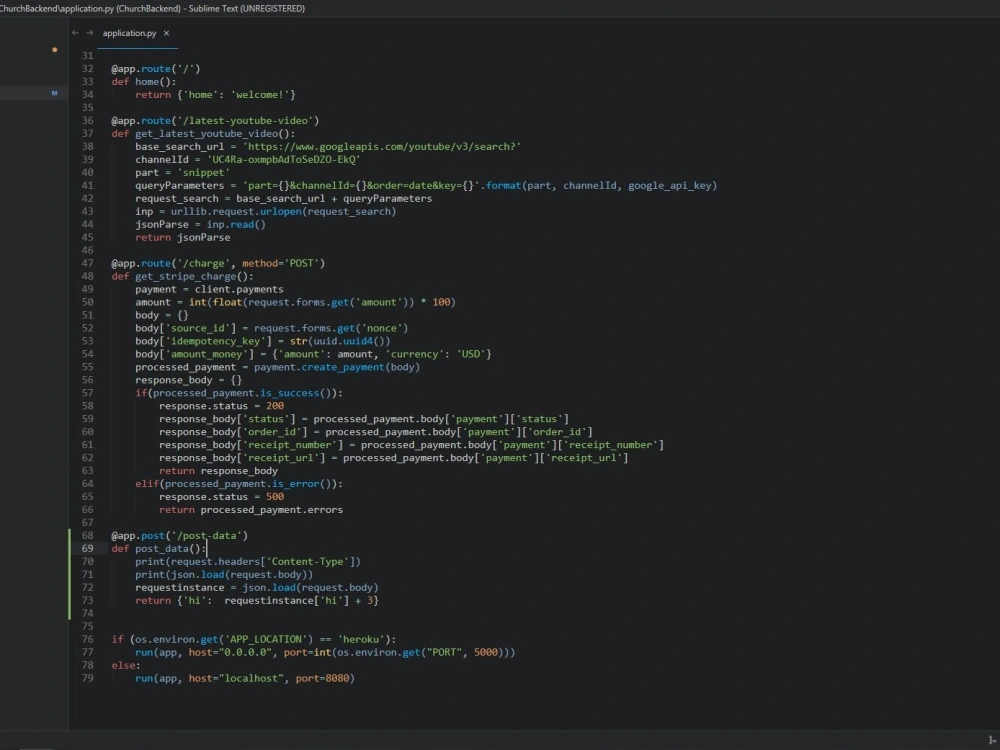Click the '/latest-youtube-video' route string
1000x750 pixels.
pos(245,121)
